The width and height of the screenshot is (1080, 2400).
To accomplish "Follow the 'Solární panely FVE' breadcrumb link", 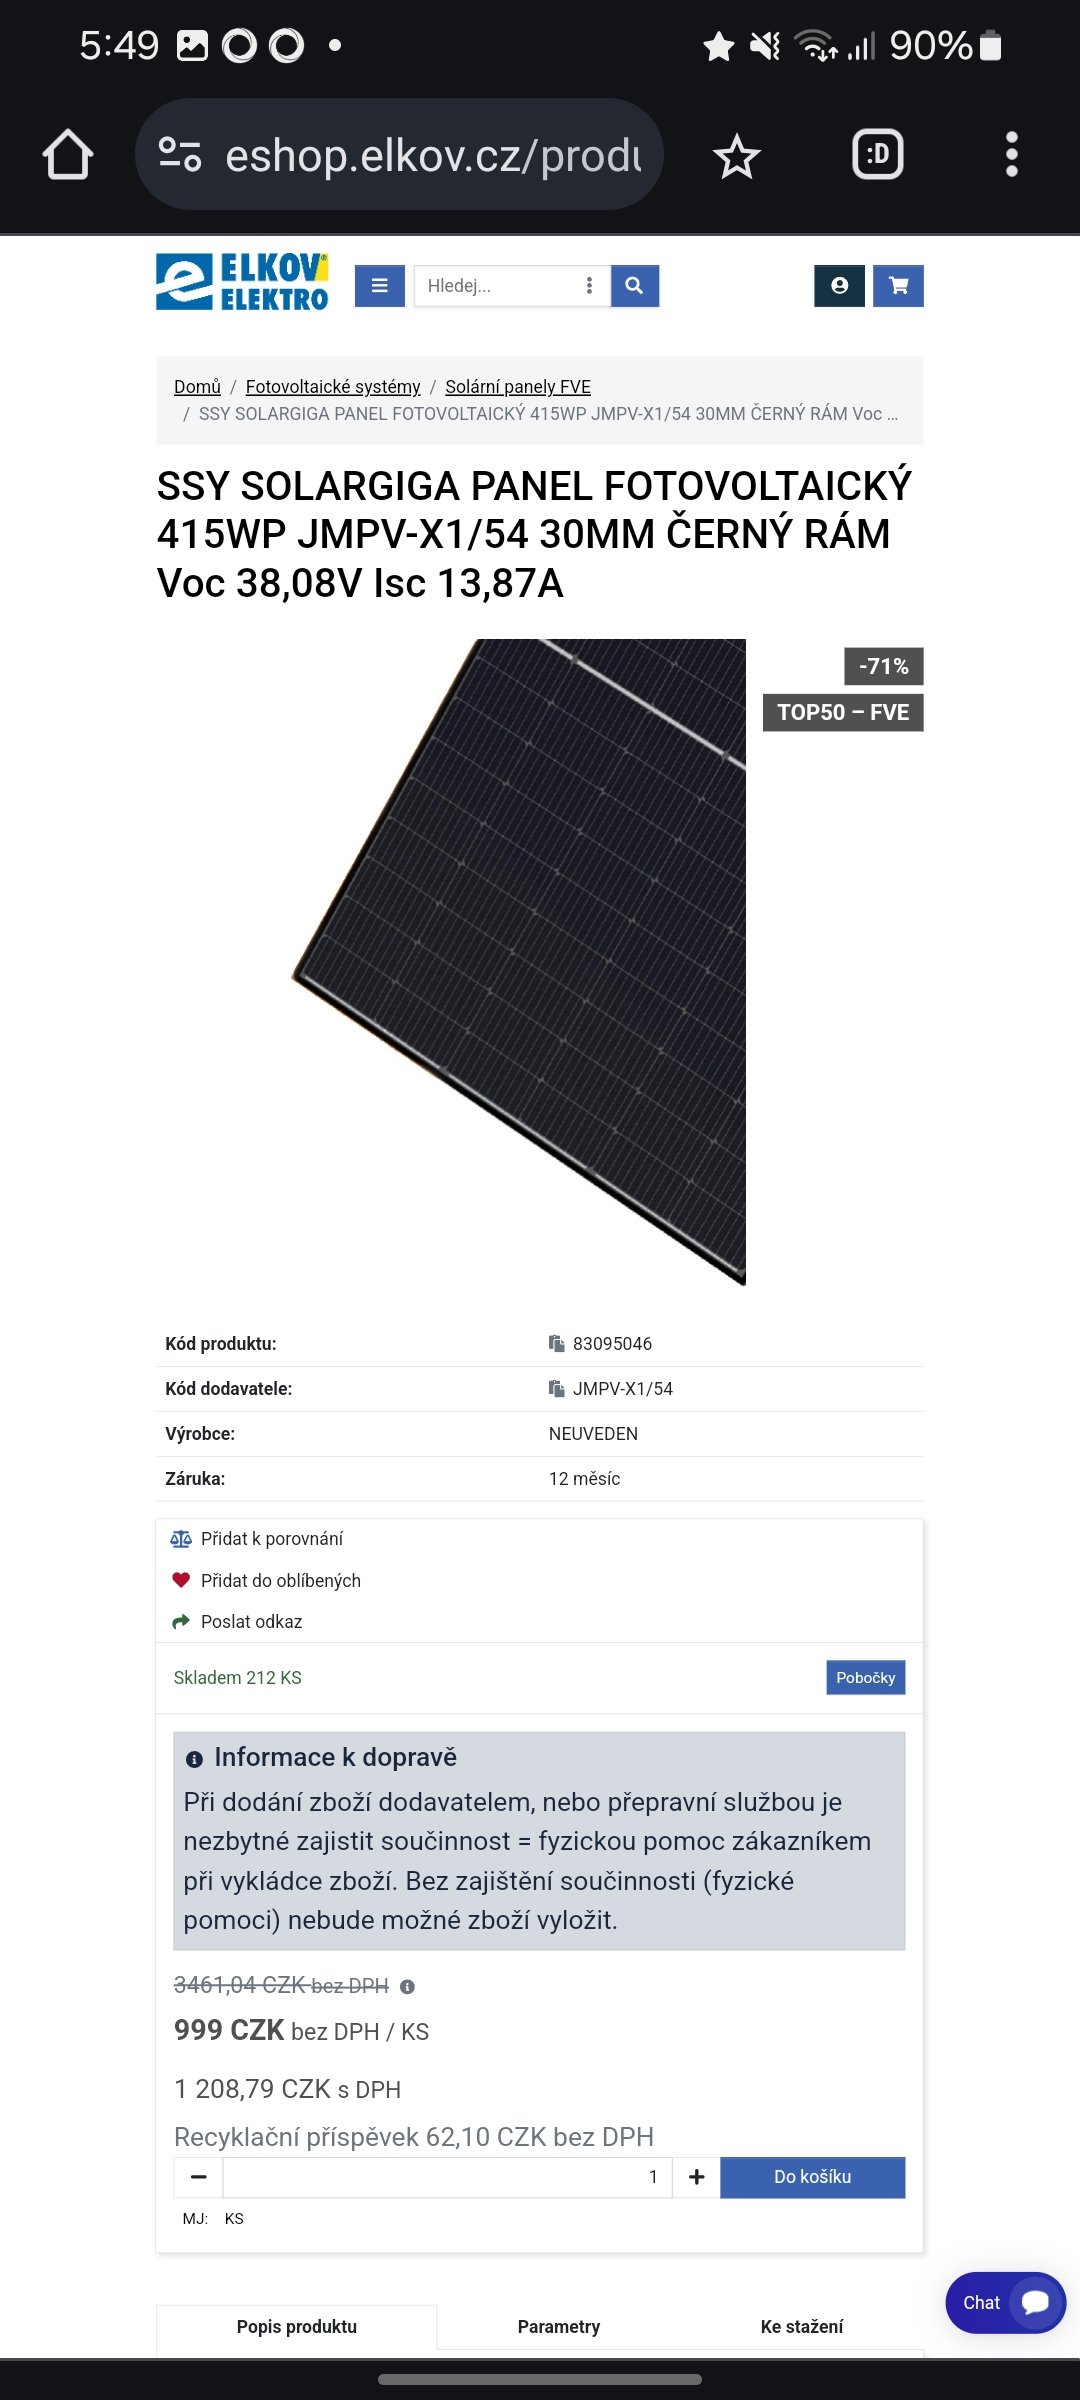I will (x=518, y=386).
